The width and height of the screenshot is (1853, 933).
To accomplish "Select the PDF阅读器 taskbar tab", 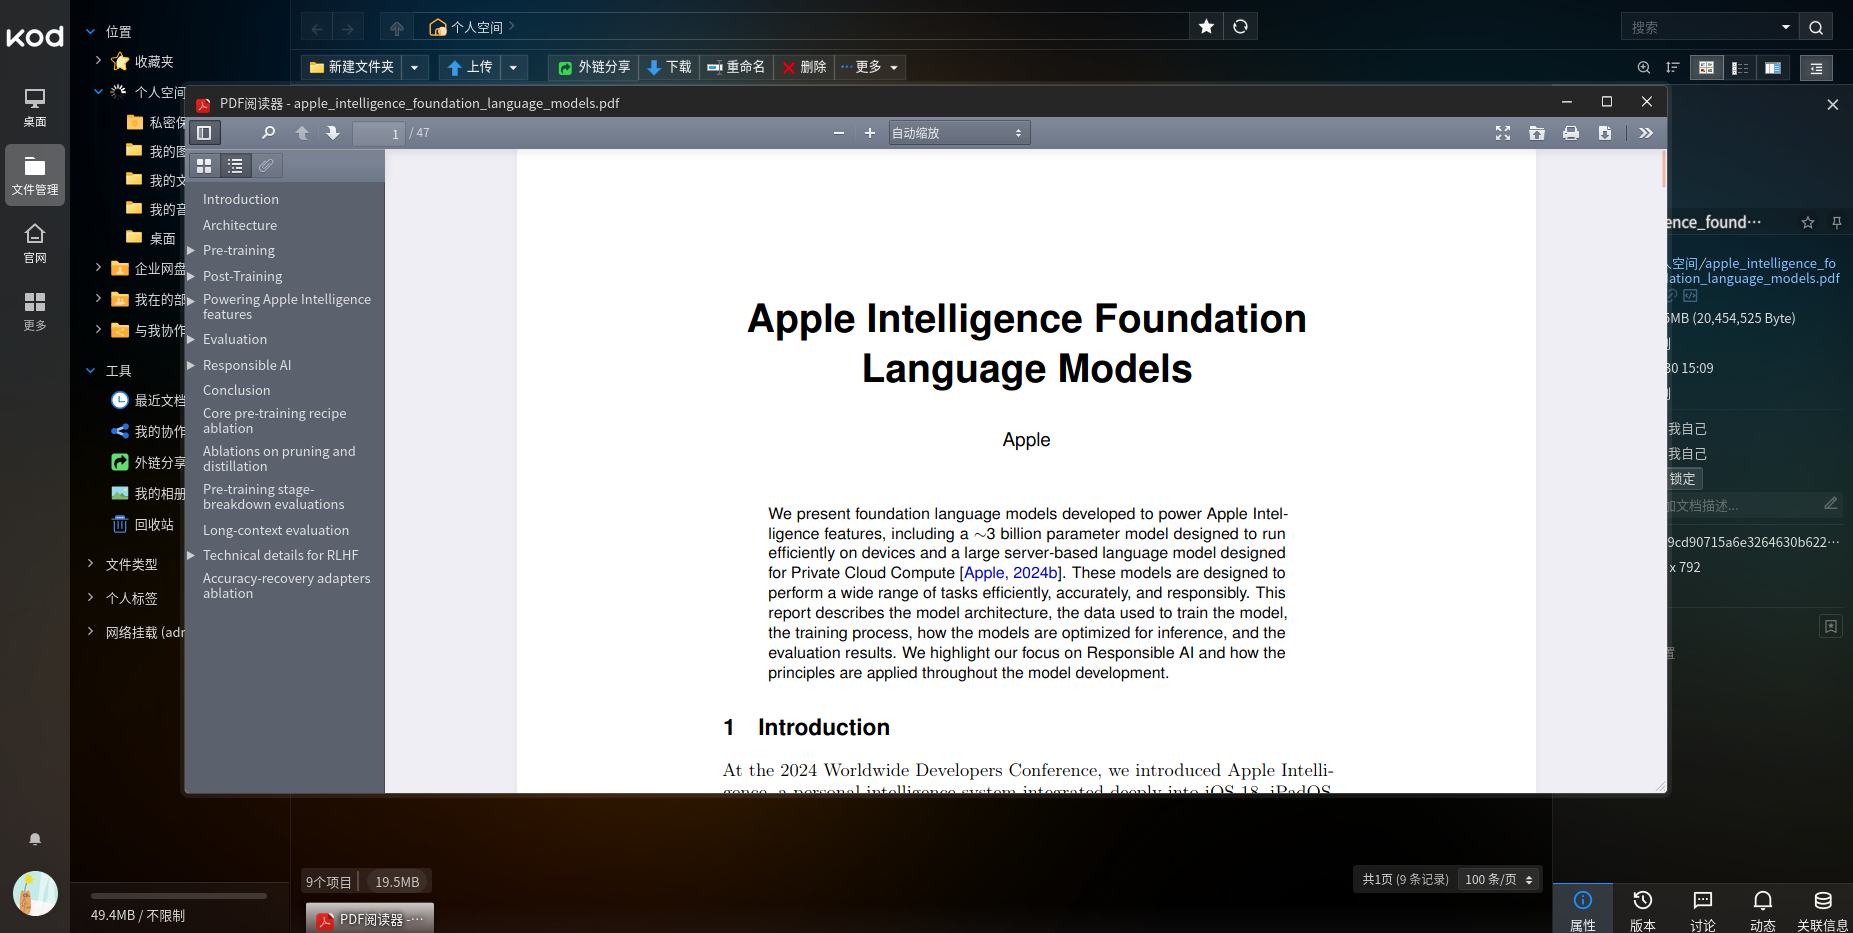I will click(x=370, y=919).
